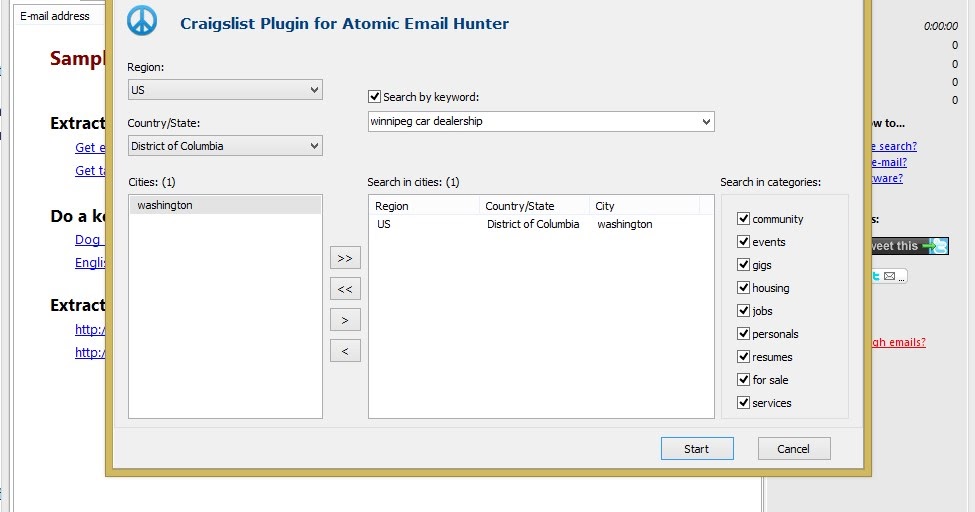Click the Region column header

click(424, 206)
